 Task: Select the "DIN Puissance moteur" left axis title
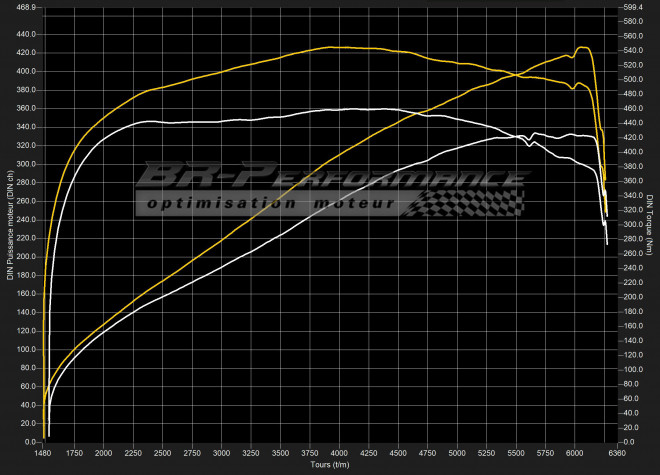pos(8,226)
